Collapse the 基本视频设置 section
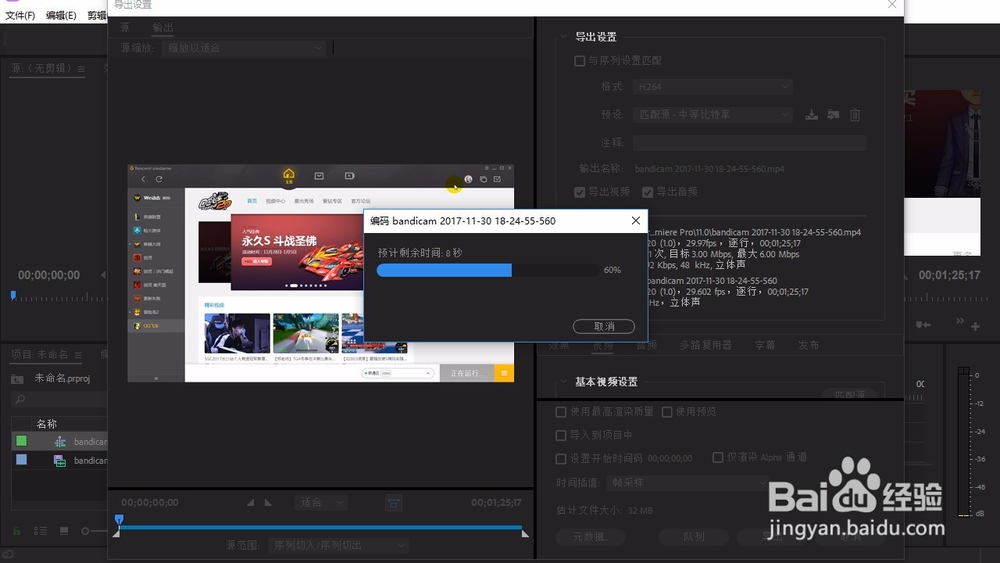The width and height of the screenshot is (1000, 563). point(564,381)
